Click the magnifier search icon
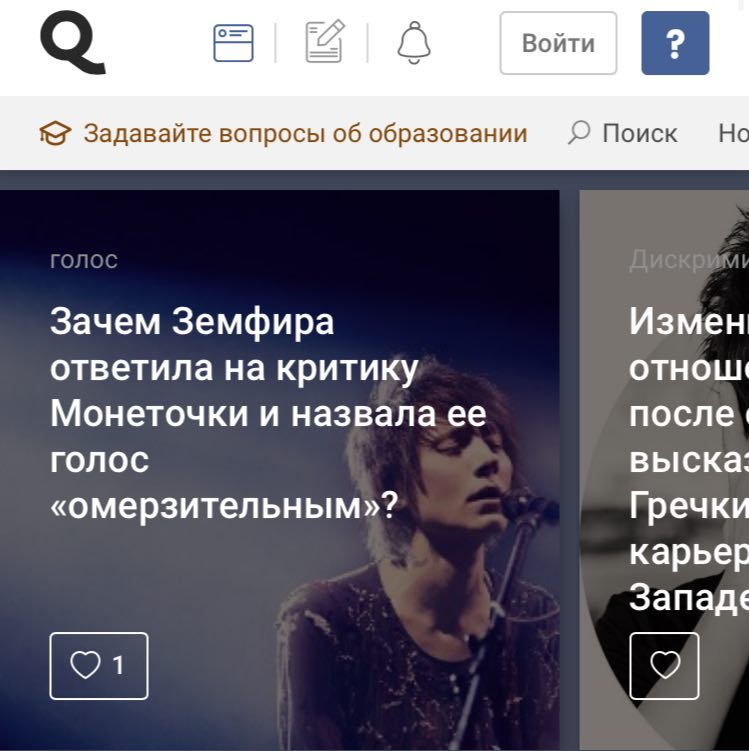The height and width of the screenshot is (751, 749). pyautogui.click(x=579, y=132)
